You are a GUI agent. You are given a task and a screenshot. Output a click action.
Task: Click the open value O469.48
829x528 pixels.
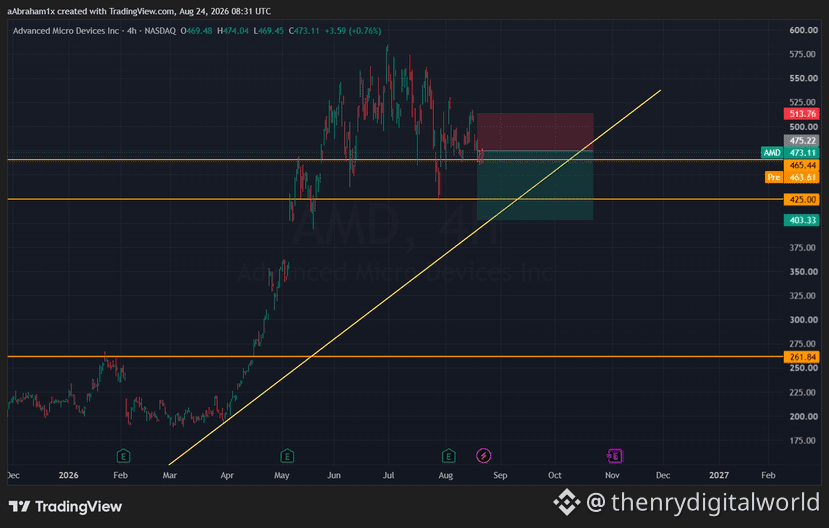click(x=196, y=31)
